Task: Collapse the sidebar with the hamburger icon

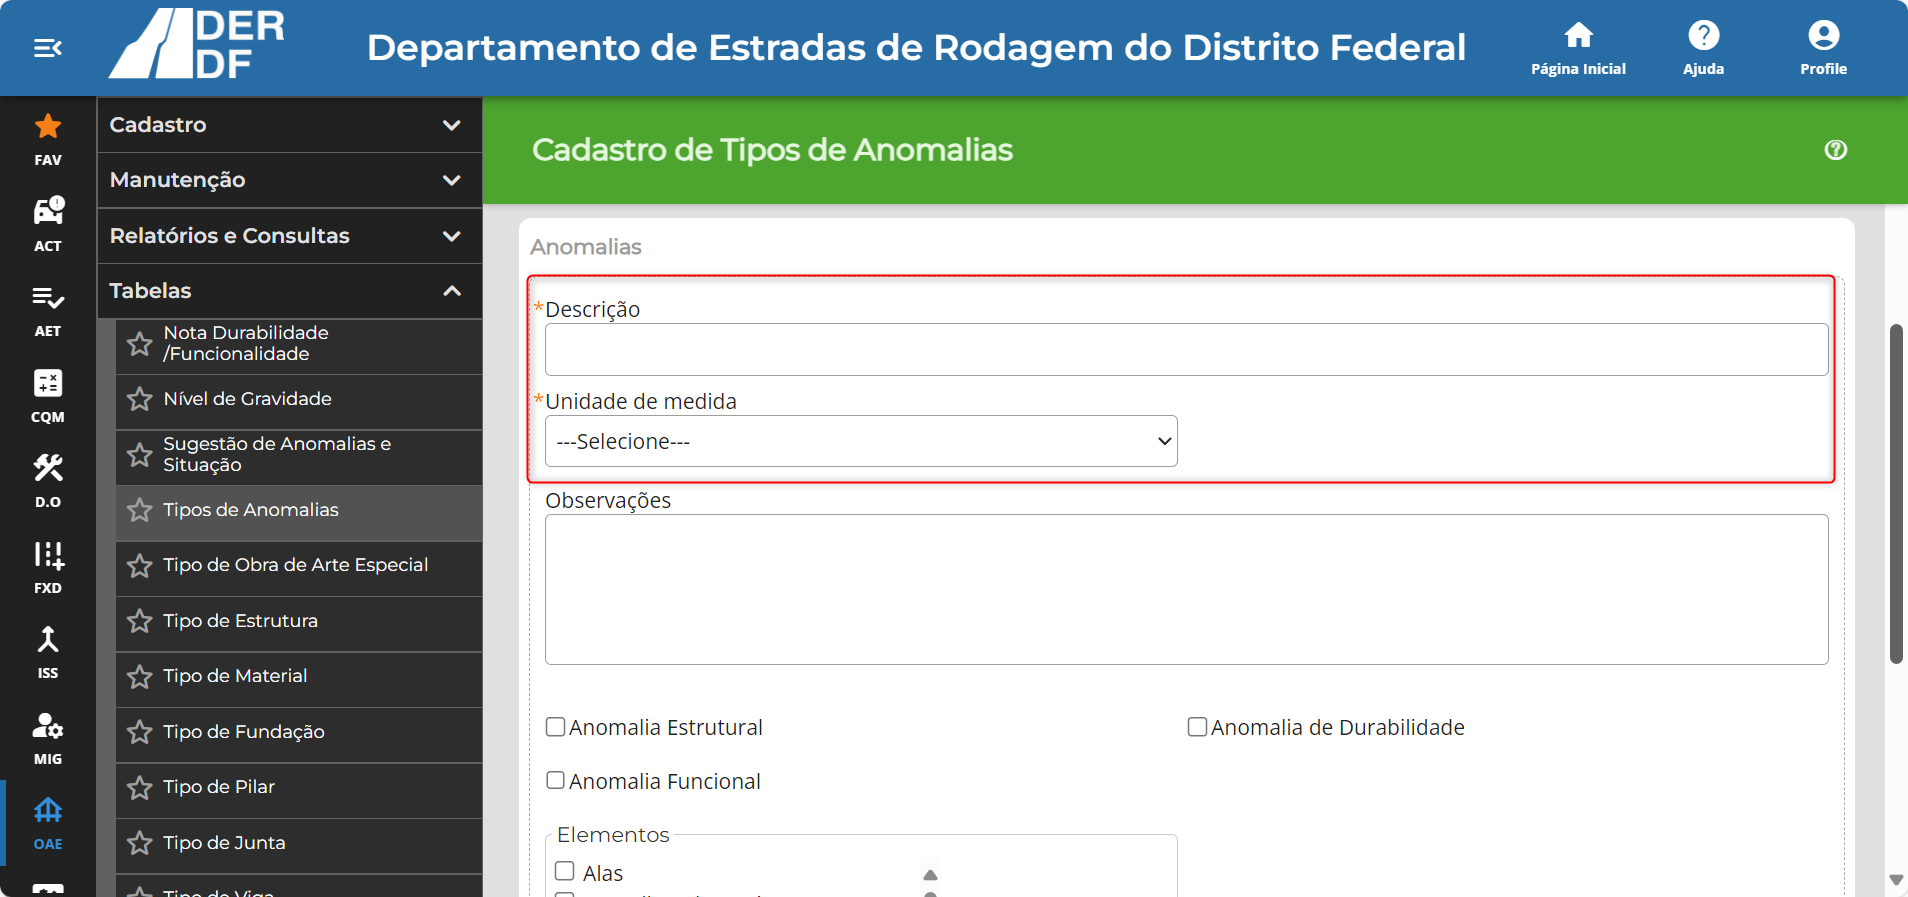Action: (x=48, y=48)
